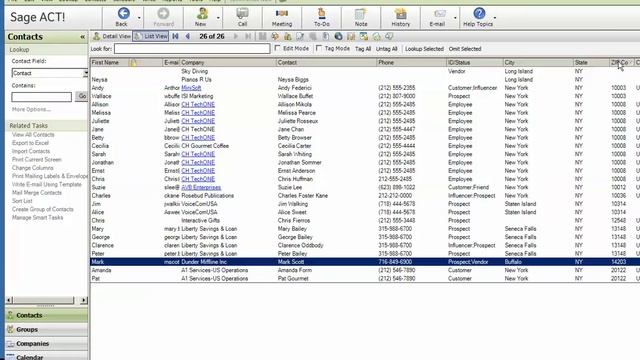Open Help Topics icon

tap(480, 14)
